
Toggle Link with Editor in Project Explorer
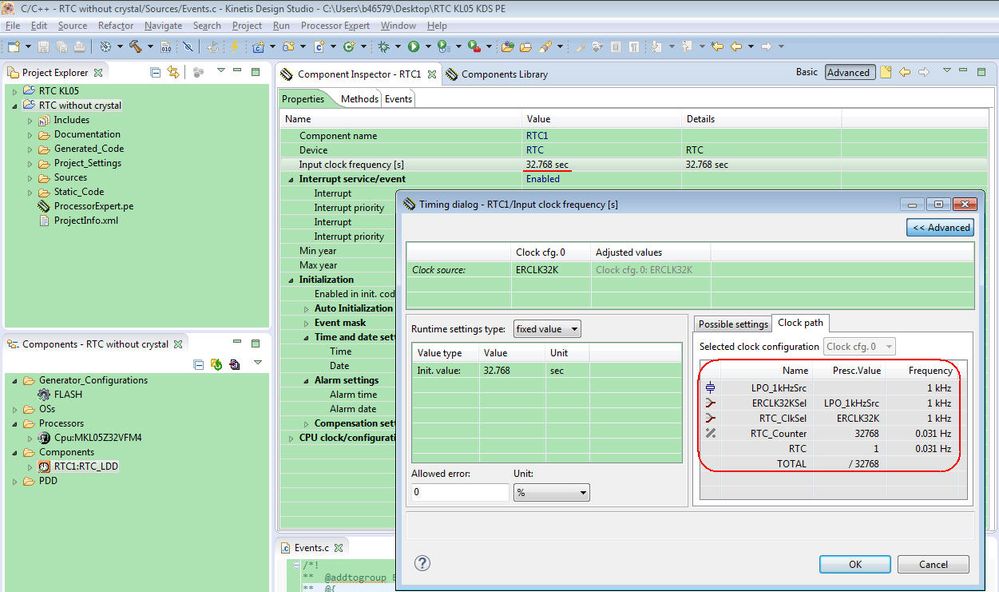[173, 72]
